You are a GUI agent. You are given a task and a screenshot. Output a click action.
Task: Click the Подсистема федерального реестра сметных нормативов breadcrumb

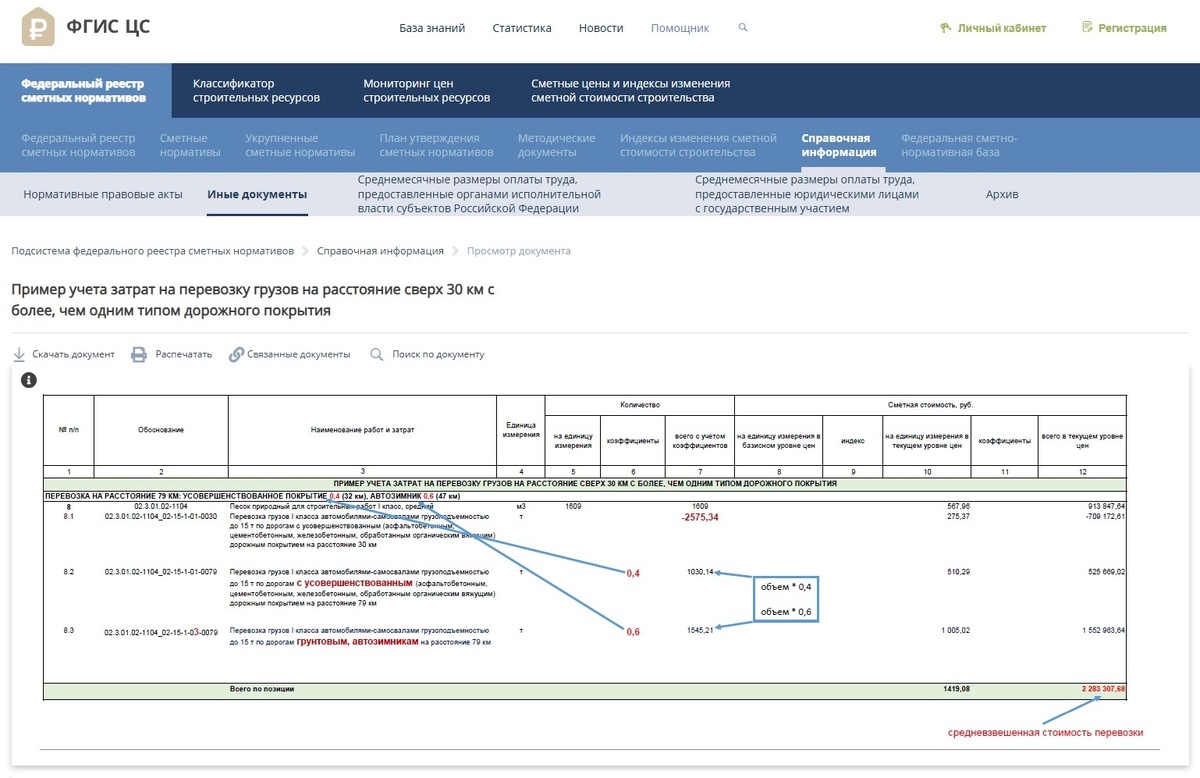(153, 251)
